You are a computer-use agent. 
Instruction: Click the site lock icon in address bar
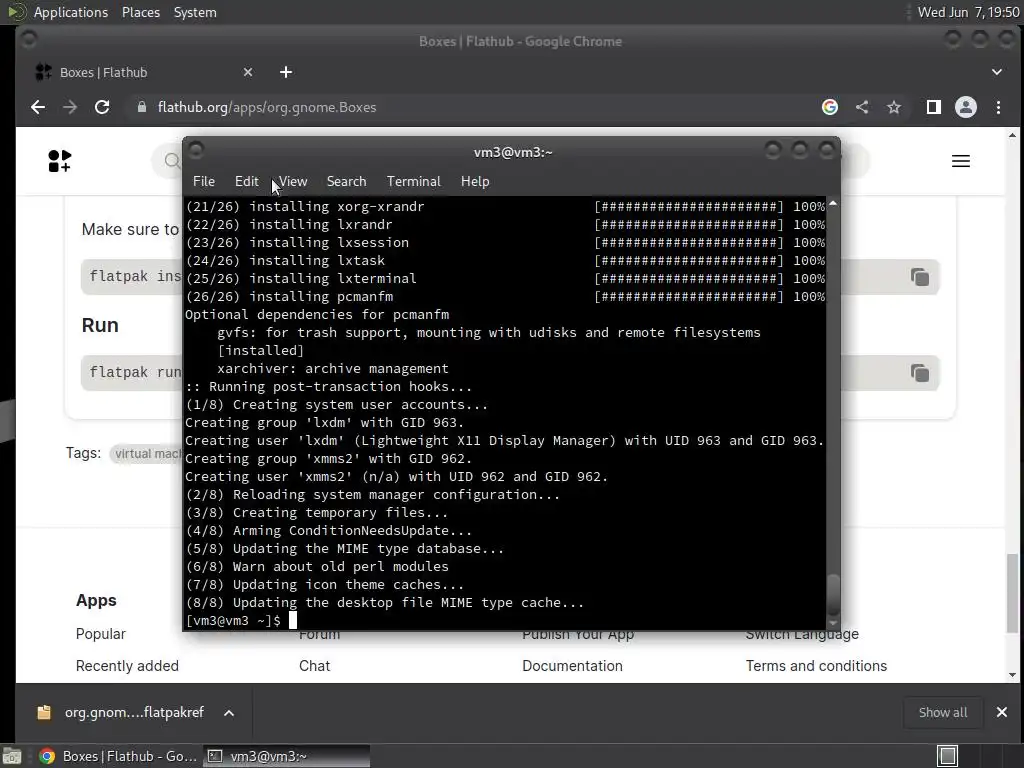coord(142,107)
